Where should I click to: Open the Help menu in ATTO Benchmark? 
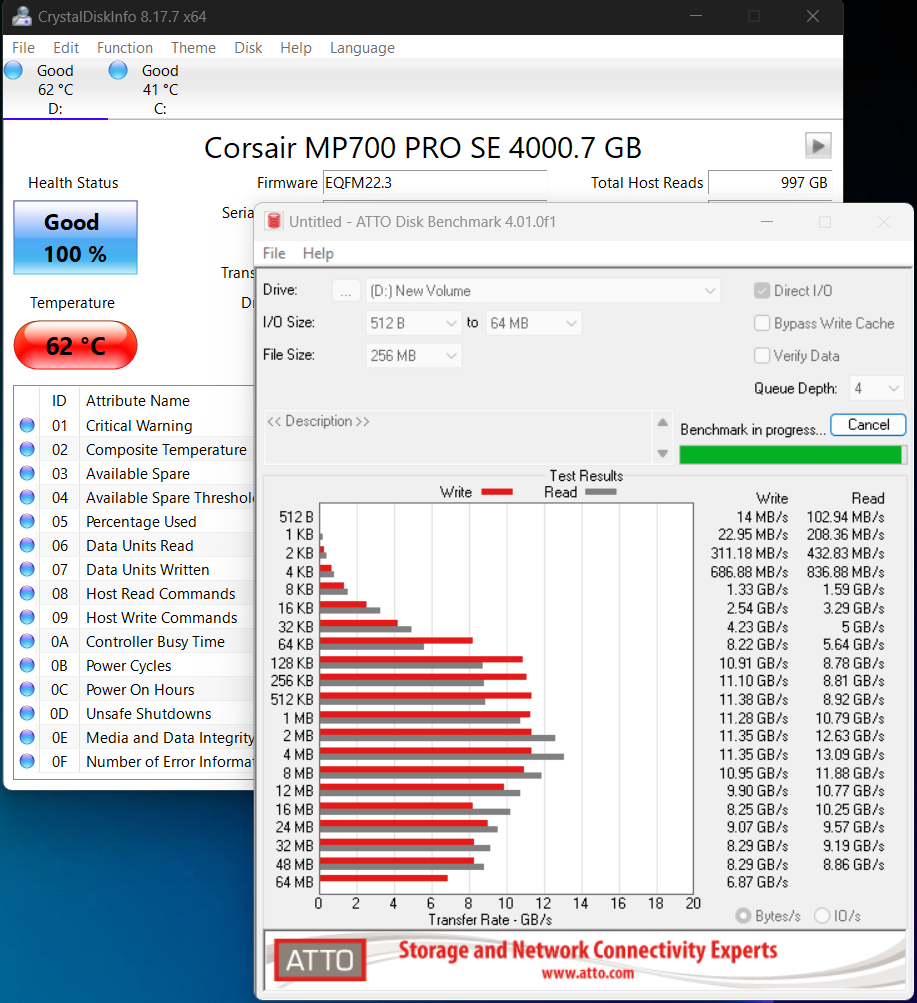pyautogui.click(x=318, y=254)
